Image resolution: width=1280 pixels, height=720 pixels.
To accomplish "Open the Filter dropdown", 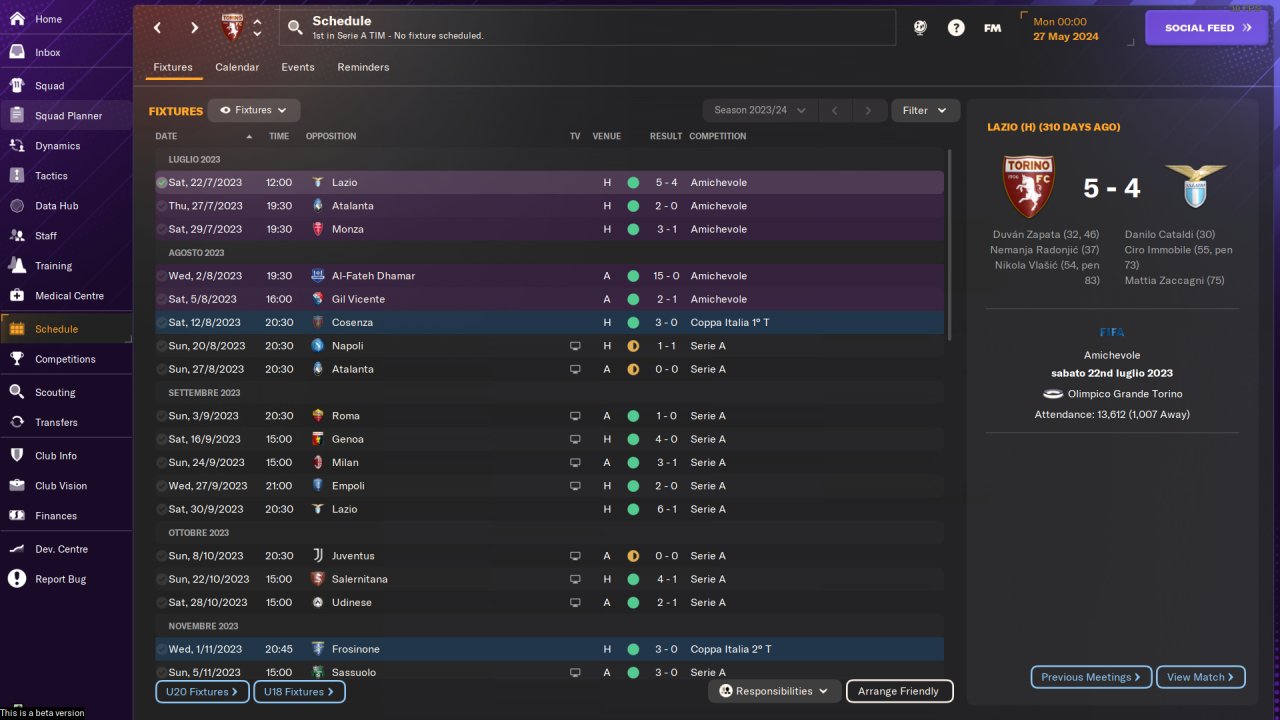I will point(925,111).
